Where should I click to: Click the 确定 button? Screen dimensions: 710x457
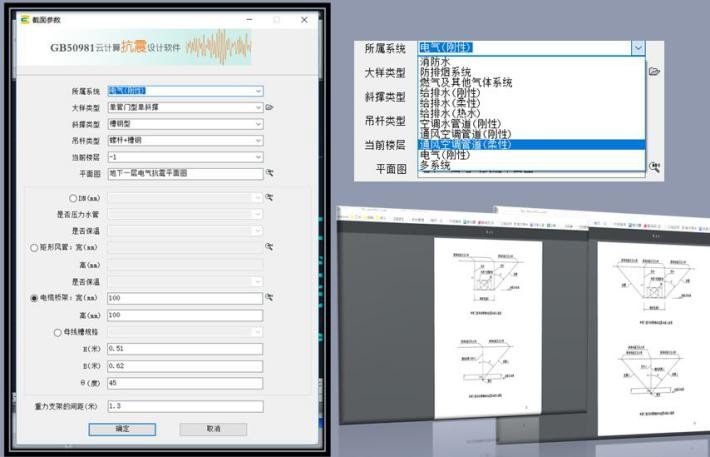coord(122,429)
